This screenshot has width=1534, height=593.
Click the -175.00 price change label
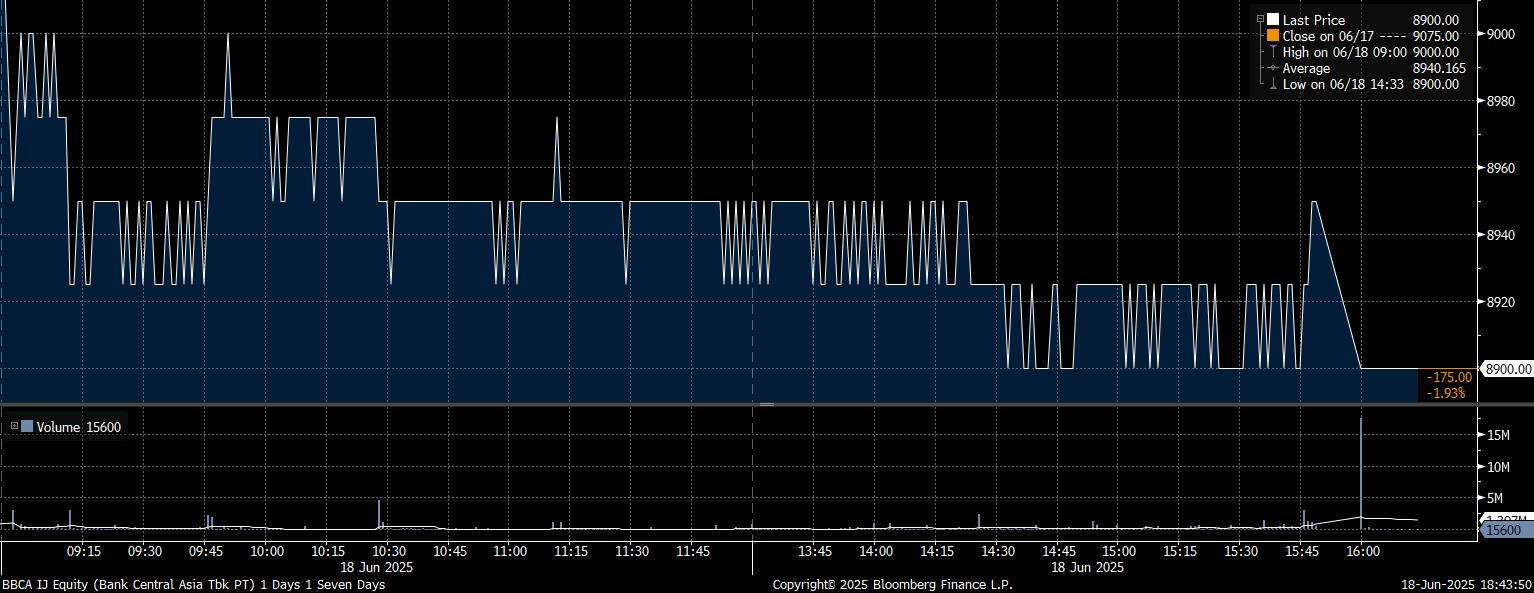(1451, 377)
